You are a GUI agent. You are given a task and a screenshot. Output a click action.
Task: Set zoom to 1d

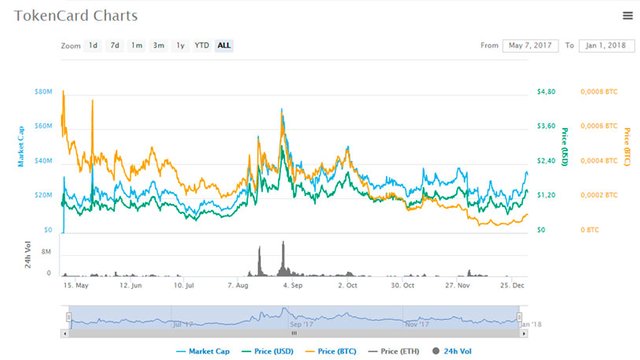[x=93, y=45]
